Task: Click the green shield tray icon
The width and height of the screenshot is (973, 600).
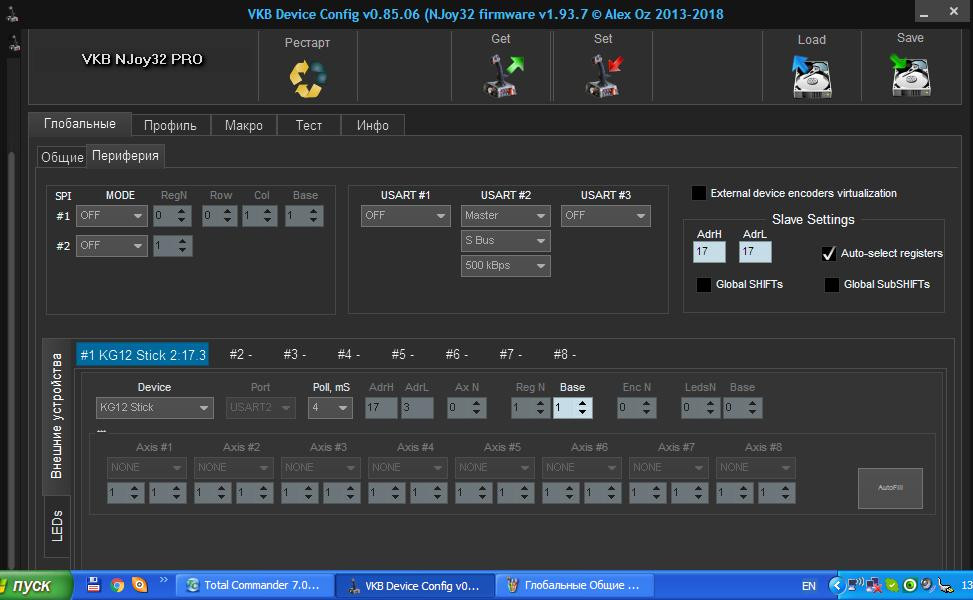Action: pos(892,585)
